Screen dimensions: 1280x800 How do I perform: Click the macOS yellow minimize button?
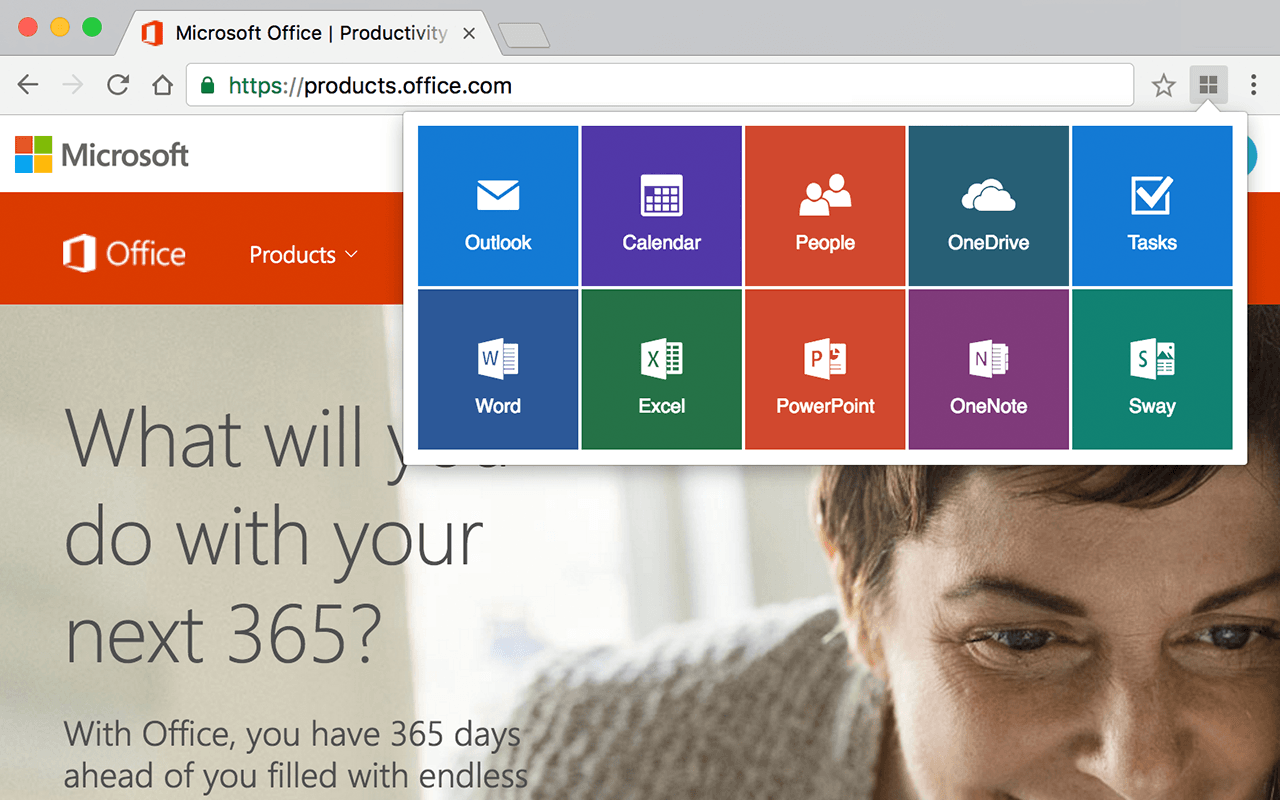[x=60, y=27]
